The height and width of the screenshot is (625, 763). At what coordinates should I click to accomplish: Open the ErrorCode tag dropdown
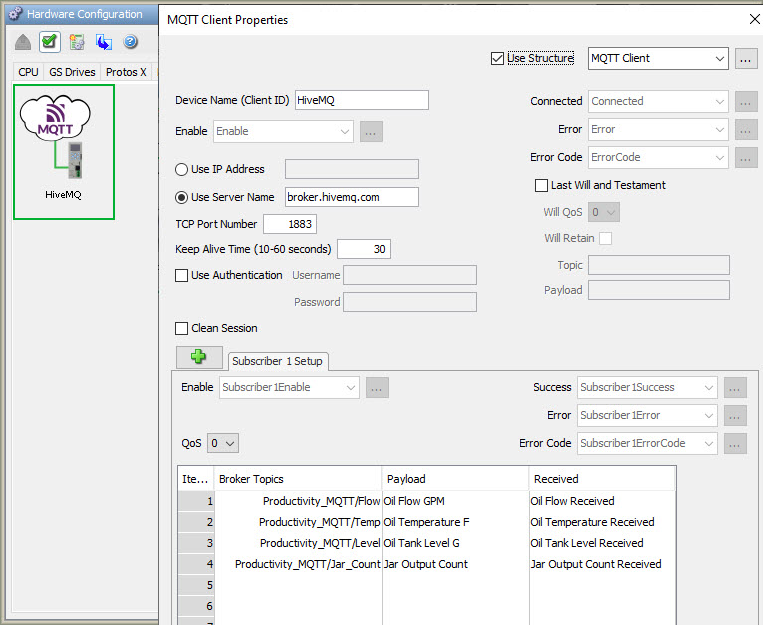pos(658,157)
